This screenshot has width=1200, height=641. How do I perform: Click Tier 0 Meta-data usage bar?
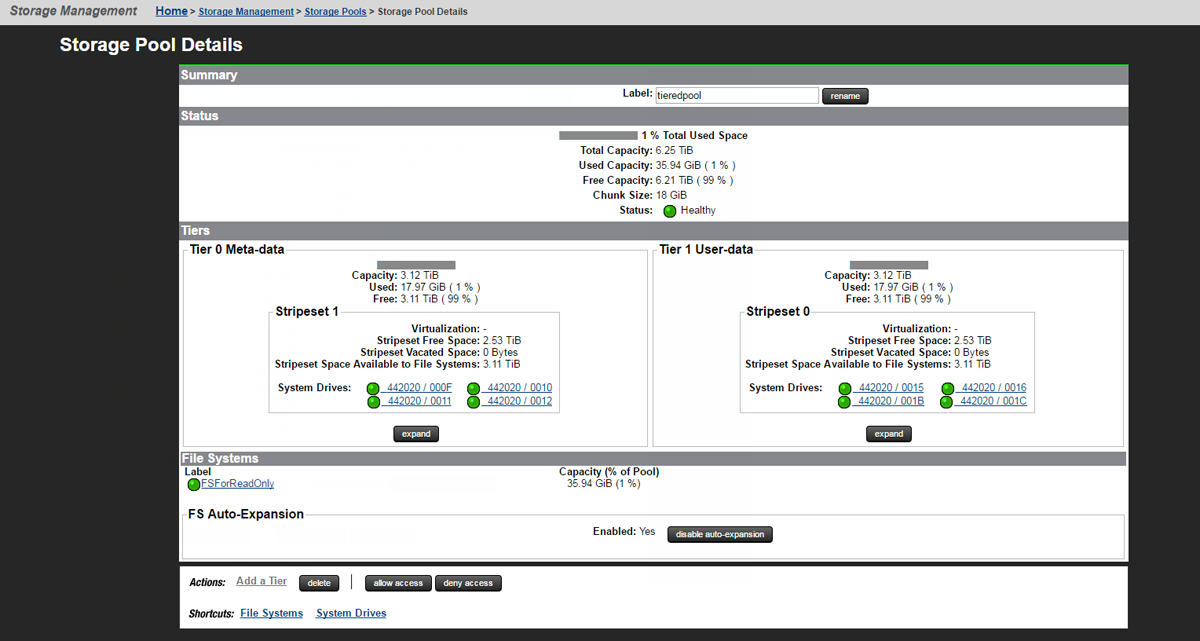point(416,265)
